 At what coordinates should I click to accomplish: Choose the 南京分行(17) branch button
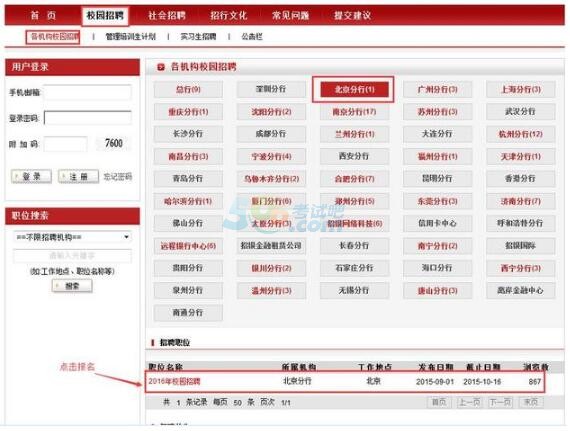pos(354,112)
